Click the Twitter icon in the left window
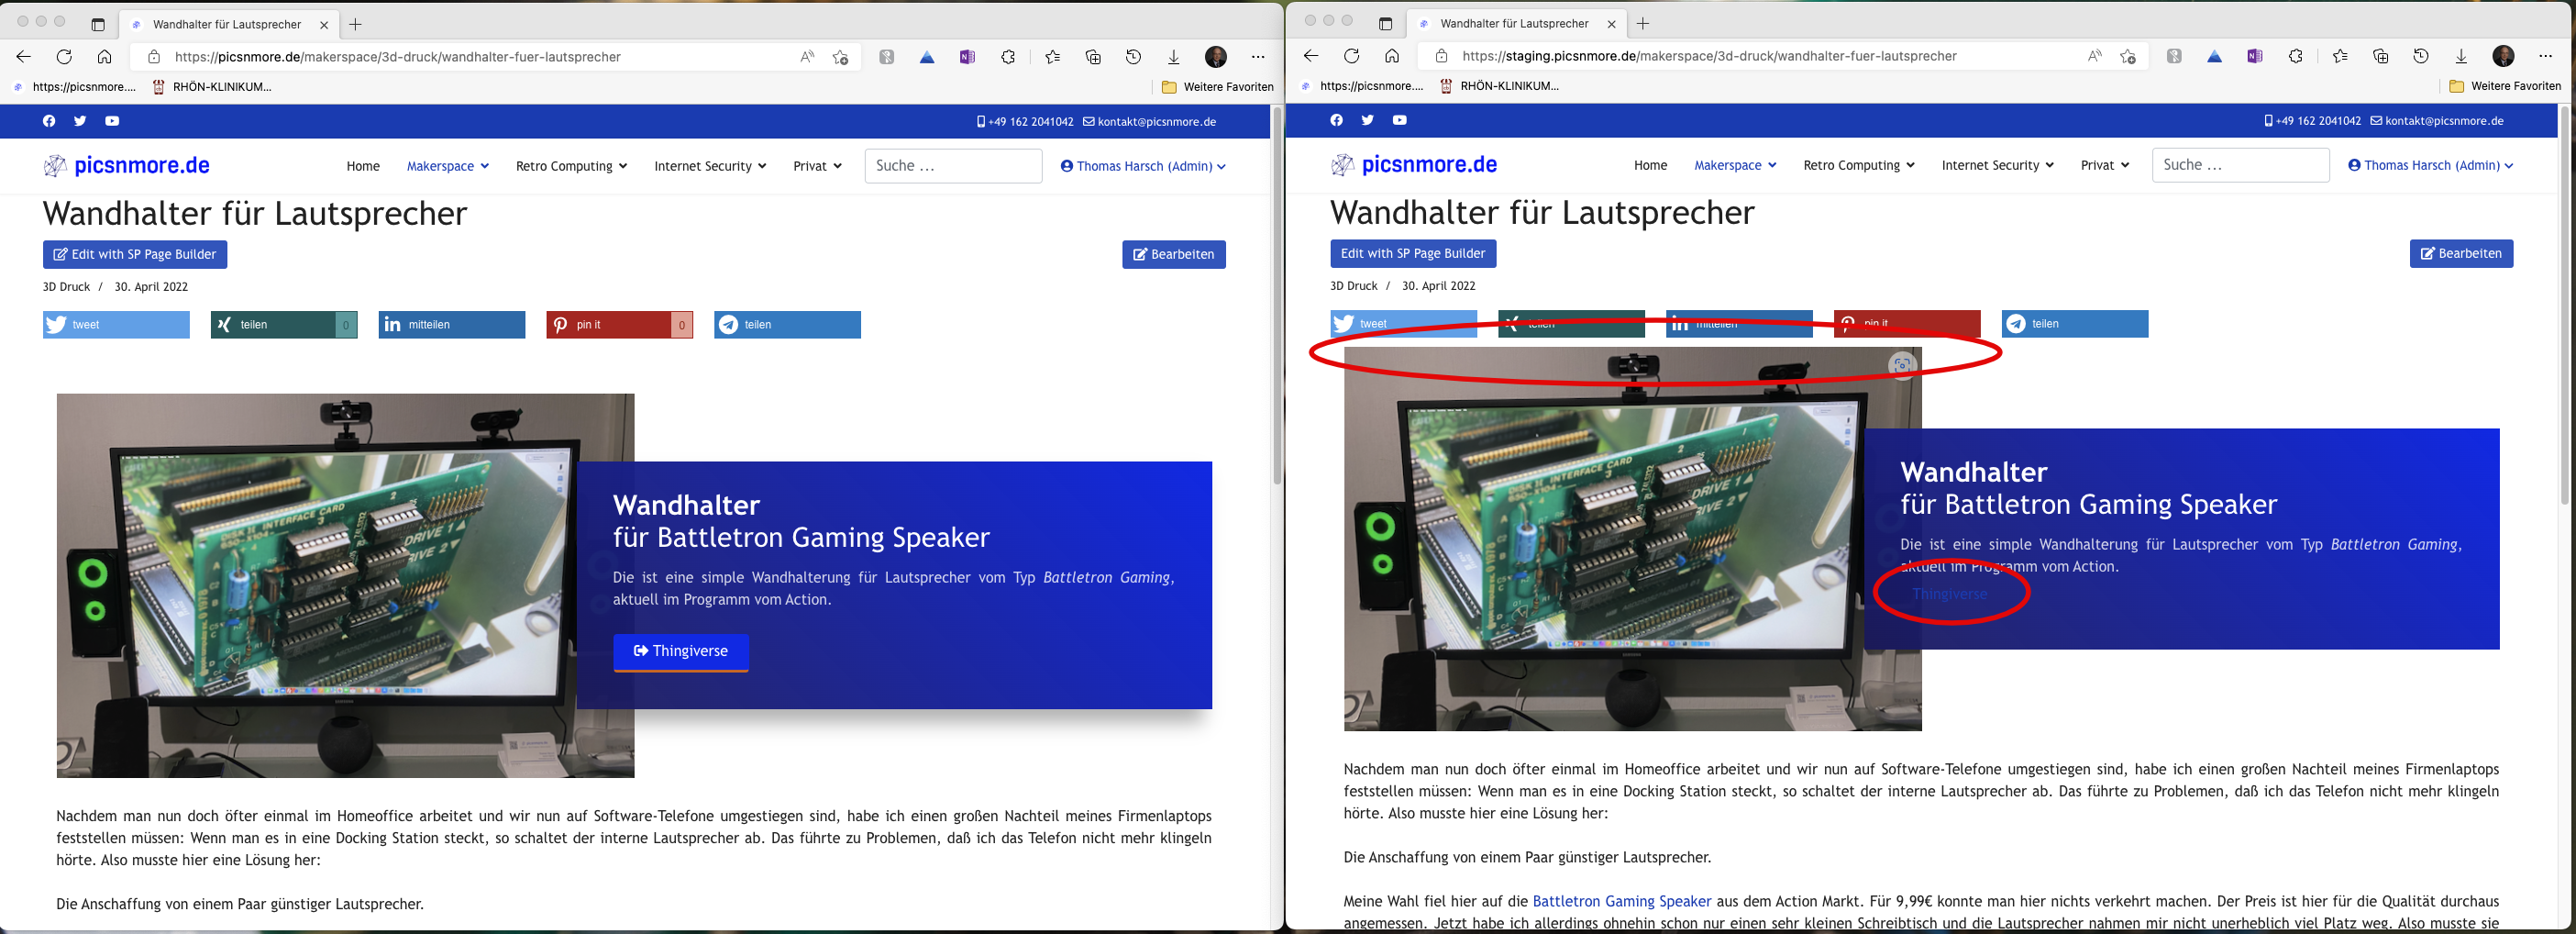 pos(80,121)
